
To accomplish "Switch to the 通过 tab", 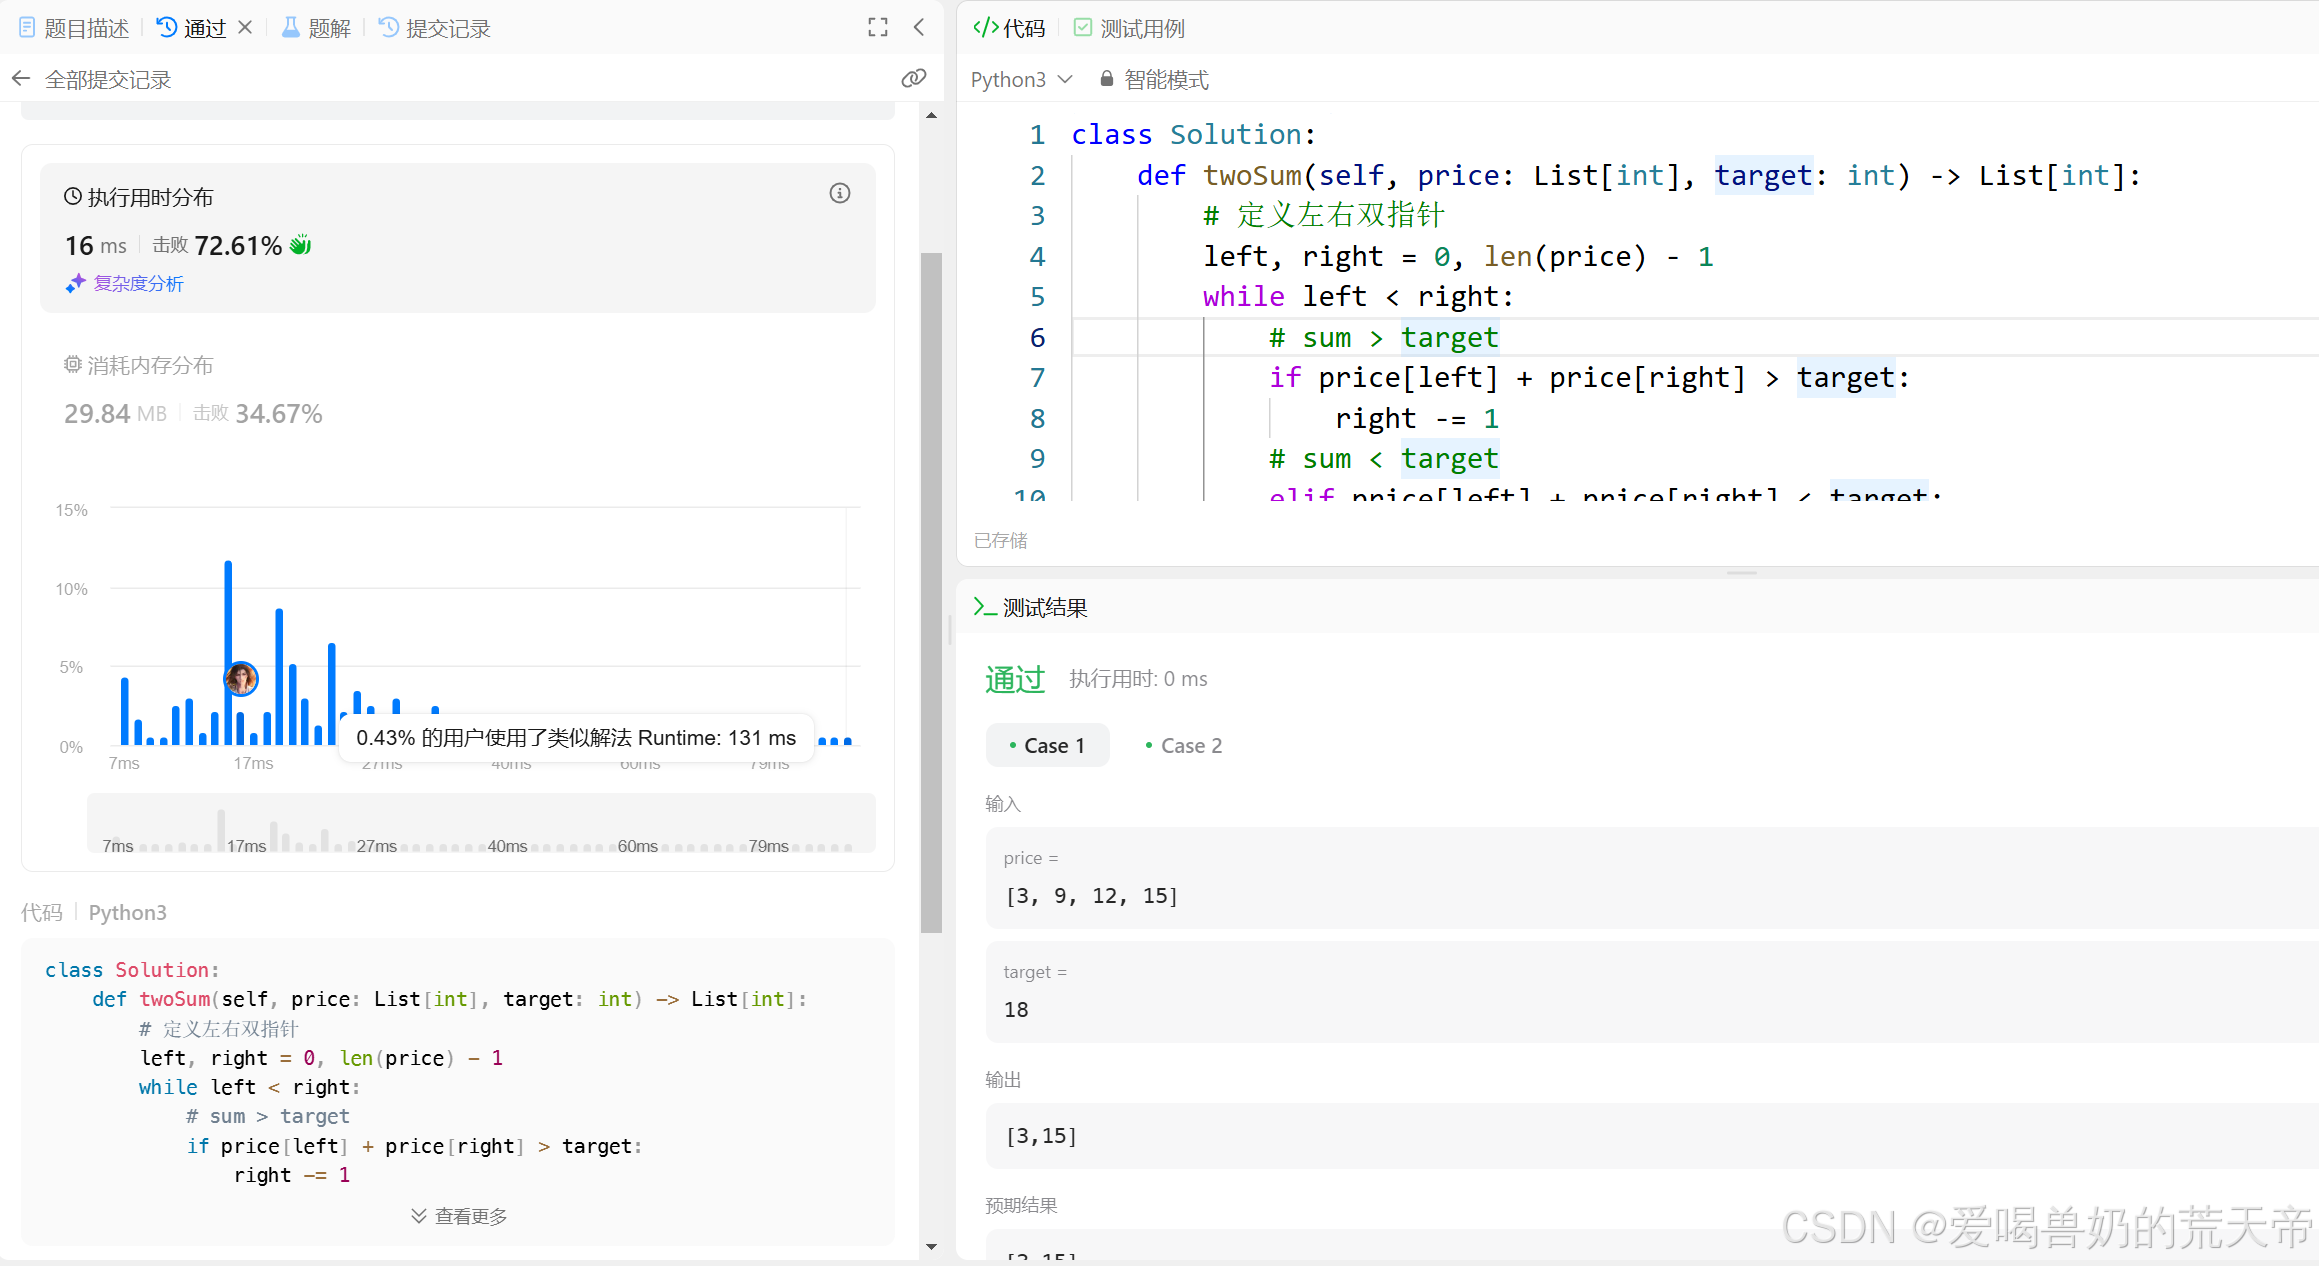I will [192, 28].
